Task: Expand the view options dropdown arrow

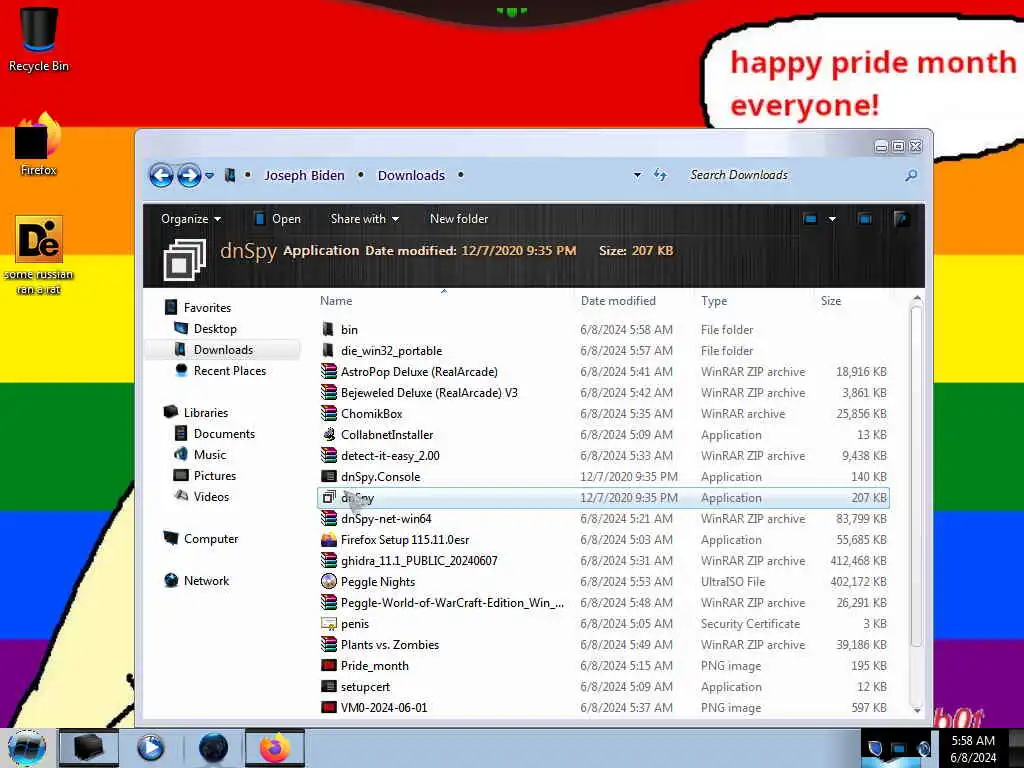Action: tap(832, 219)
